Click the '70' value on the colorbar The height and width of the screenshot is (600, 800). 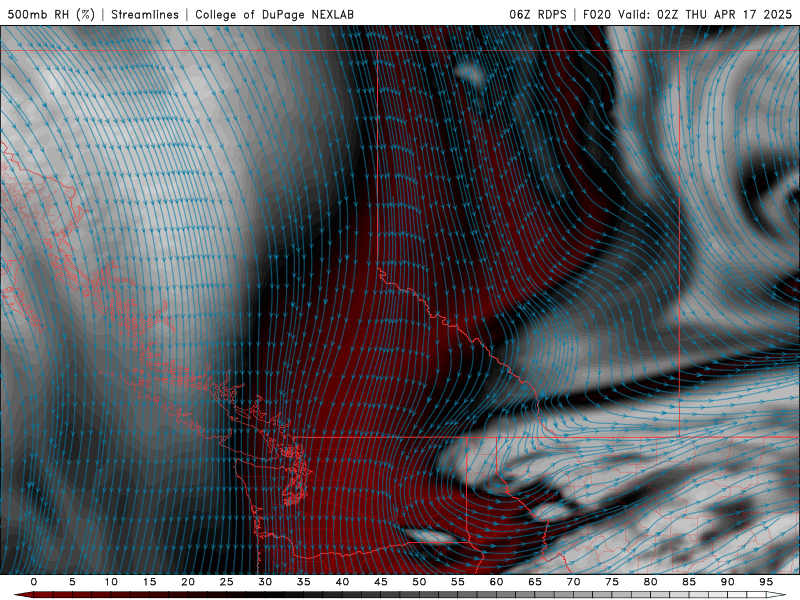tap(573, 582)
